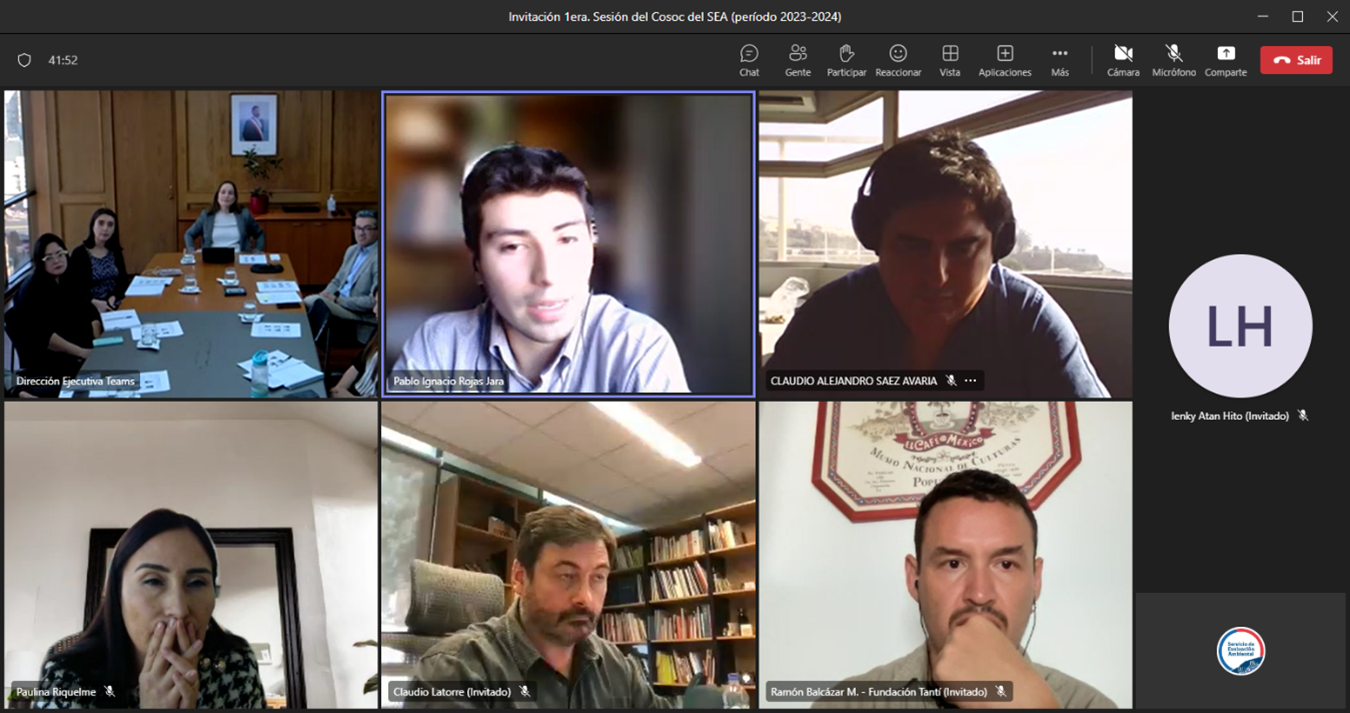This screenshot has height=713, width=1350.
Task: Unmute using the Micrófono button
Action: click(x=1173, y=59)
